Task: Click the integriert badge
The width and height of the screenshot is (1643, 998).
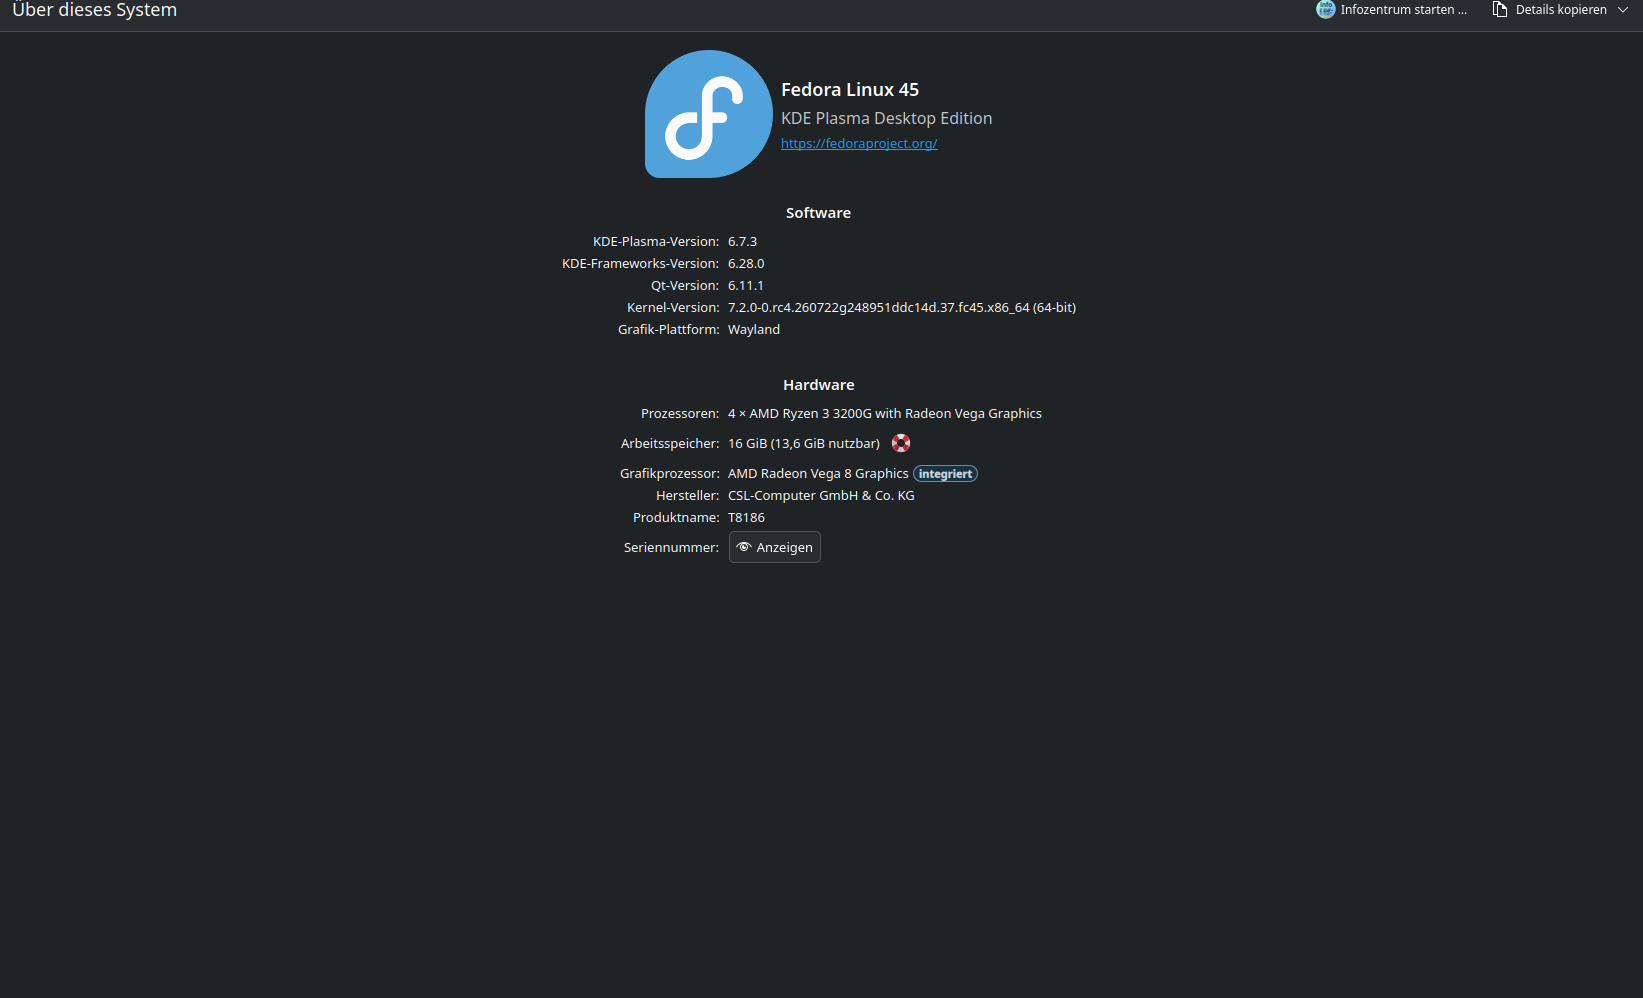Action: [945, 474]
